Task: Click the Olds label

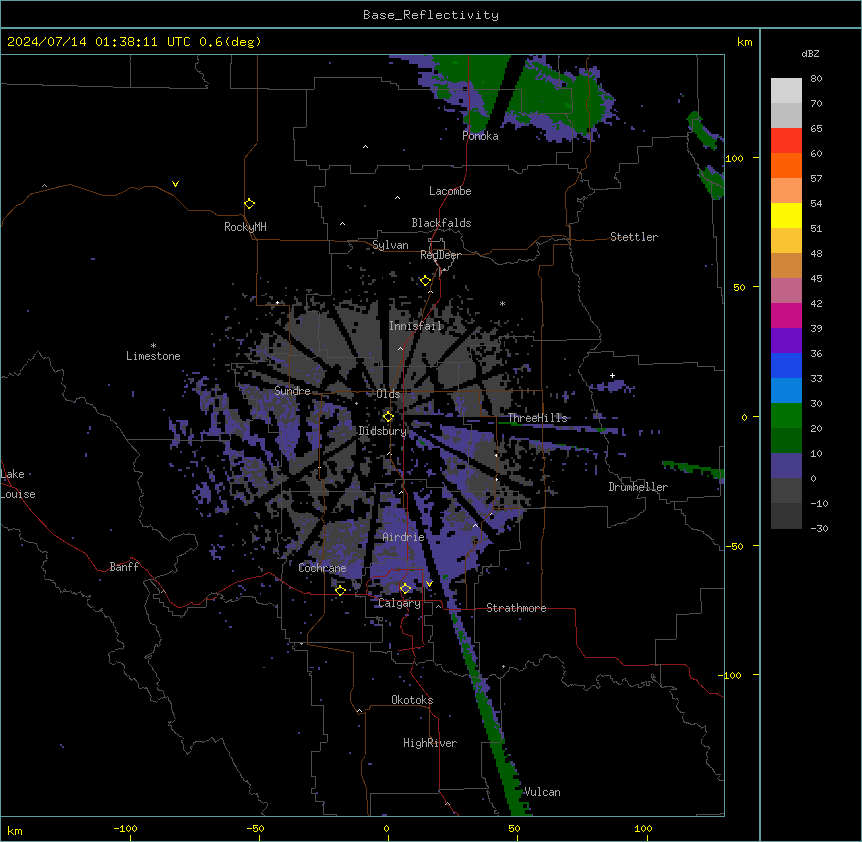Action: (x=388, y=394)
